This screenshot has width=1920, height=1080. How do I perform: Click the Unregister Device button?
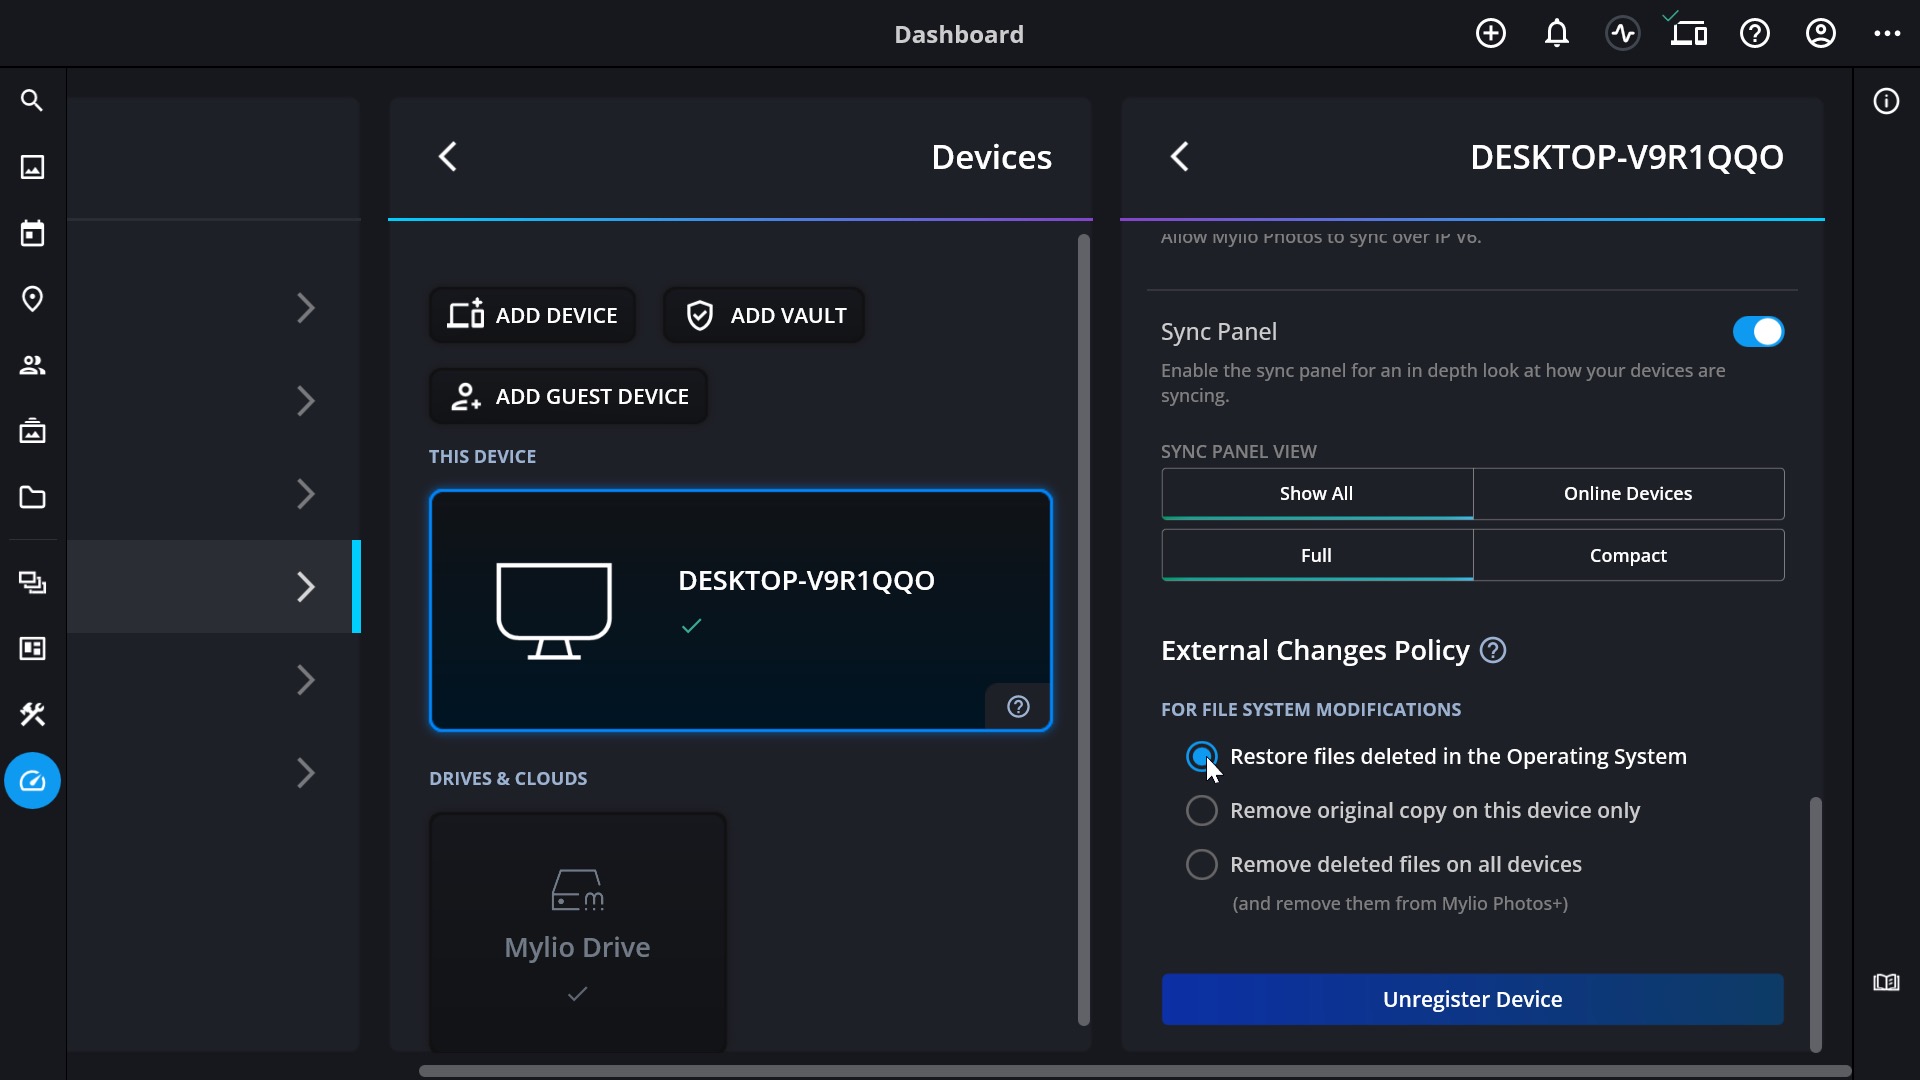(x=1472, y=999)
